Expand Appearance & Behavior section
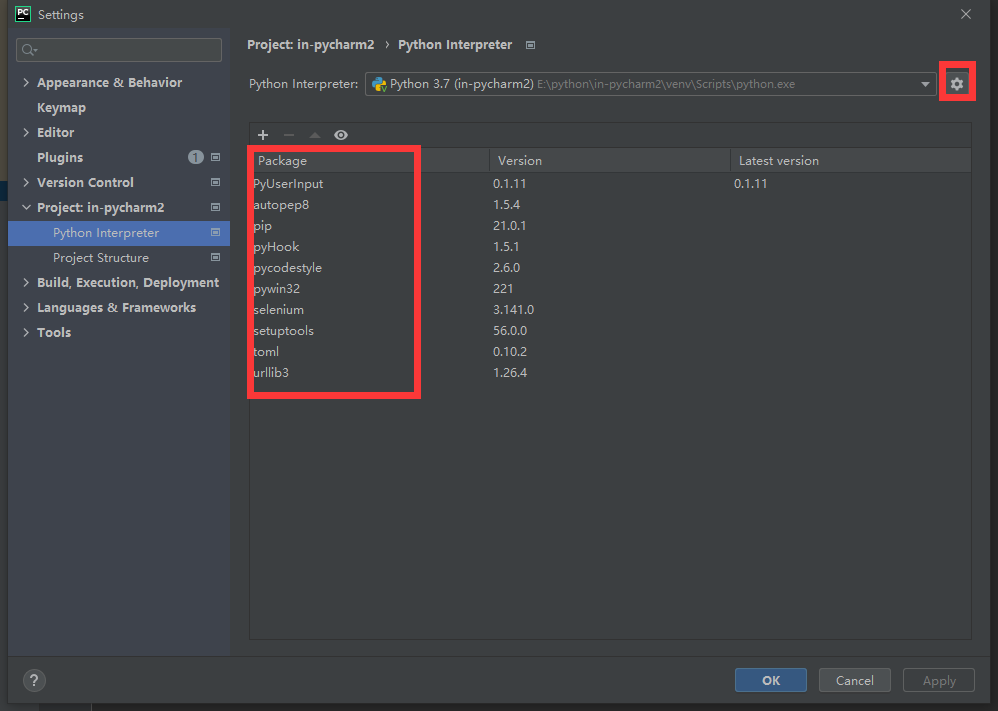Image resolution: width=998 pixels, height=711 pixels. (26, 82)
